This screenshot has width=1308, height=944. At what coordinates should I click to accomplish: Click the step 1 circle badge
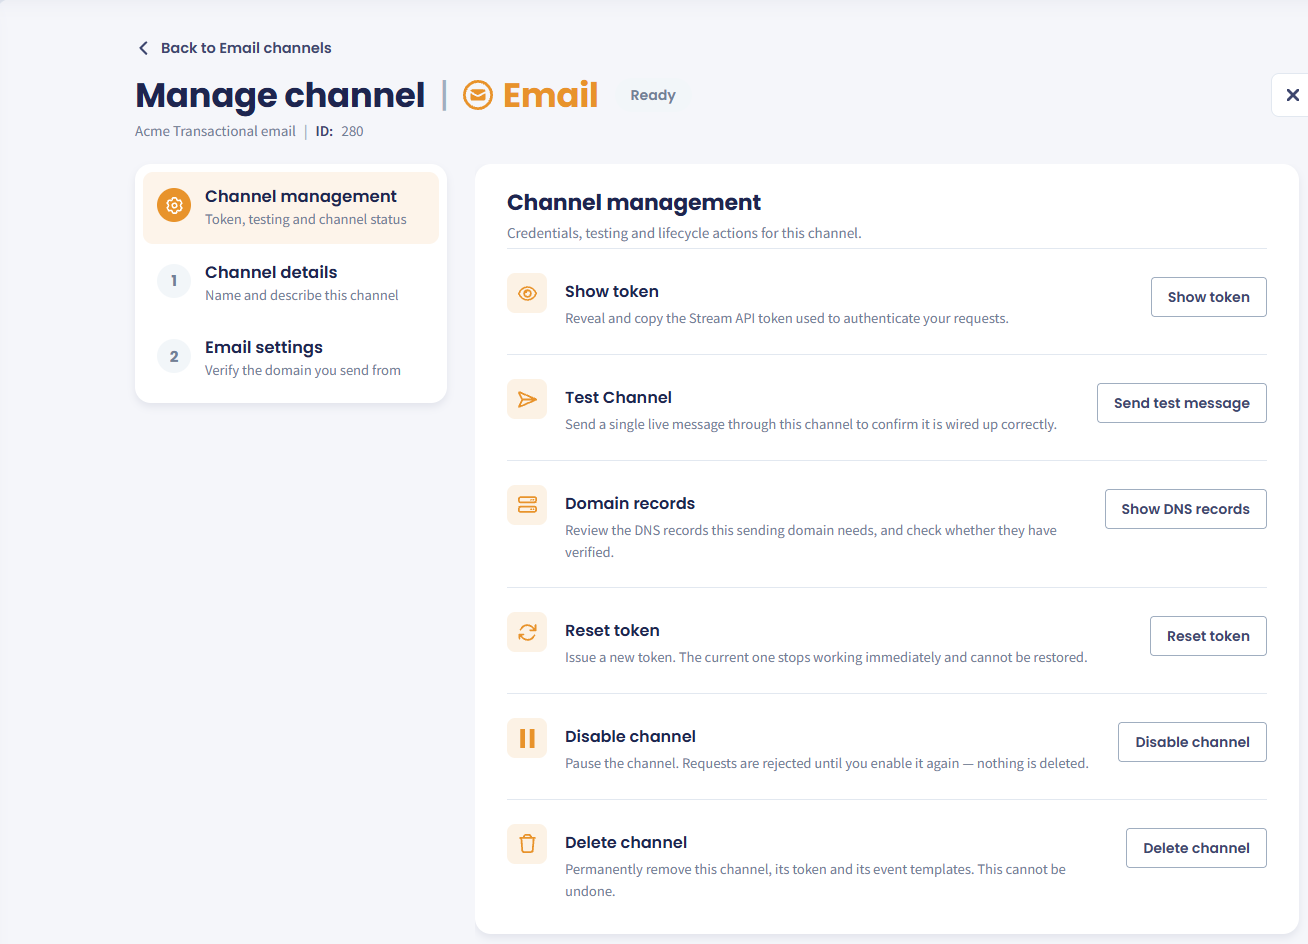174,281
